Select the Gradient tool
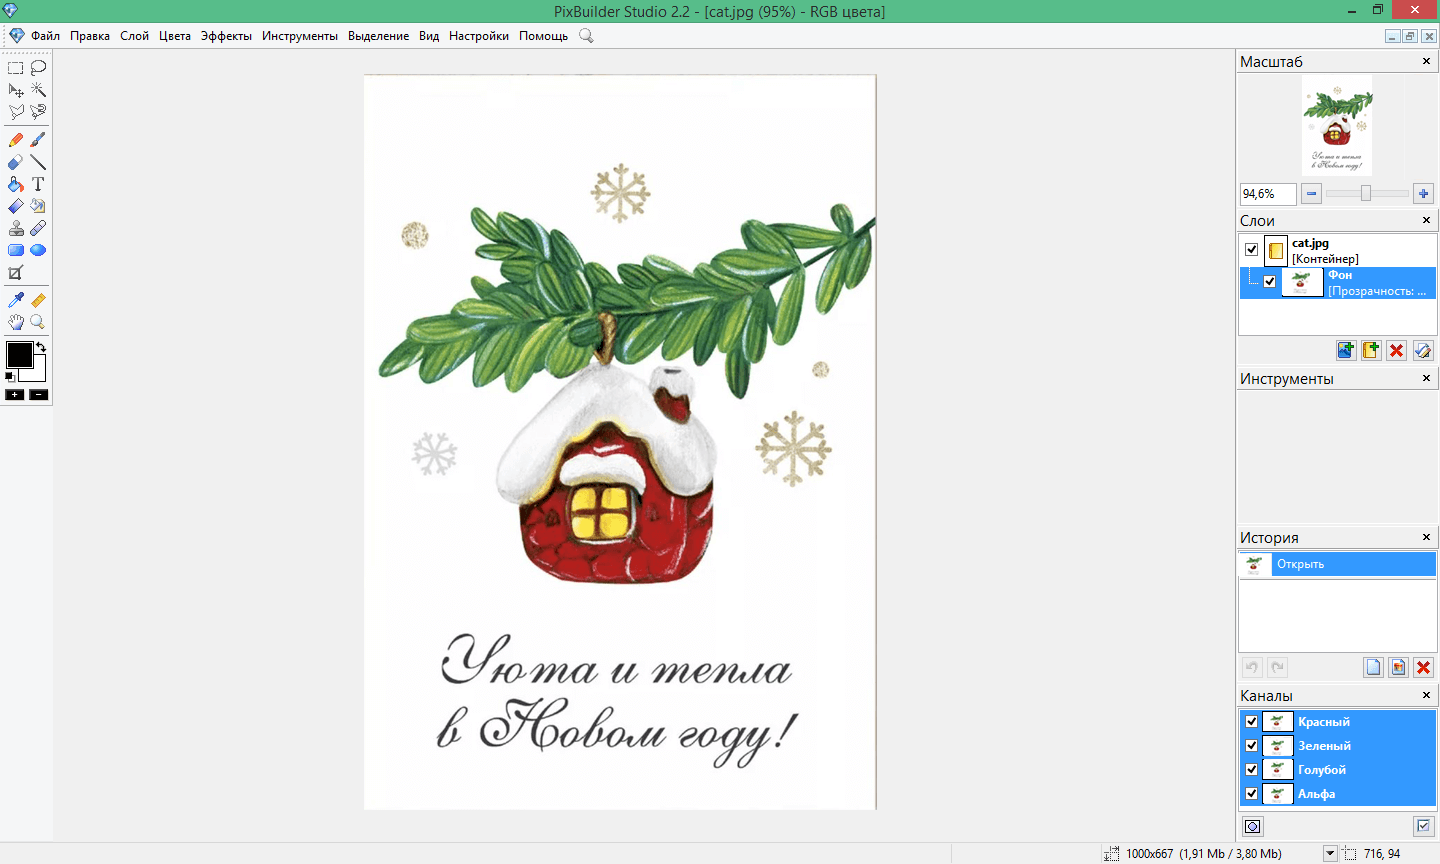Screen dimensions: 1440x864 click(x=16, y=206)
